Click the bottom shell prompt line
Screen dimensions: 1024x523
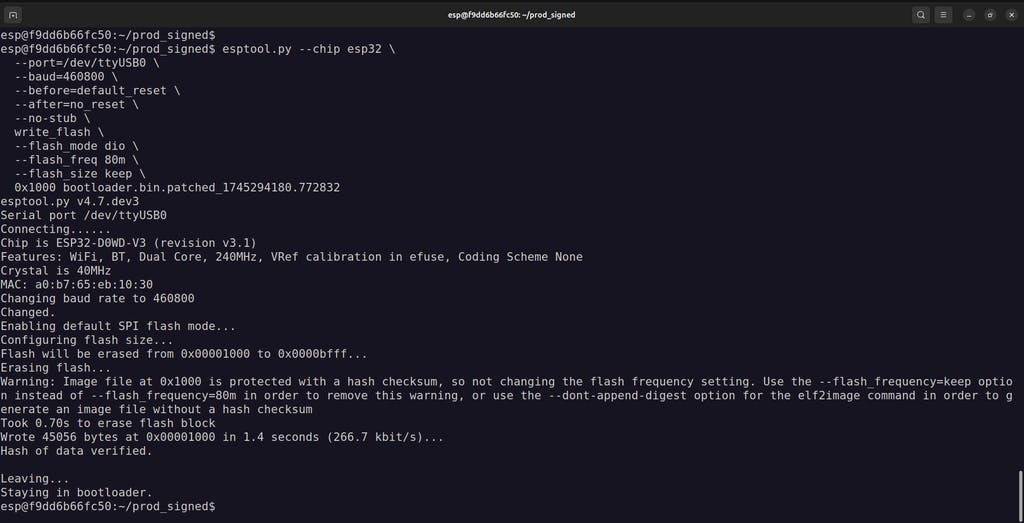(x=108, y=506)
